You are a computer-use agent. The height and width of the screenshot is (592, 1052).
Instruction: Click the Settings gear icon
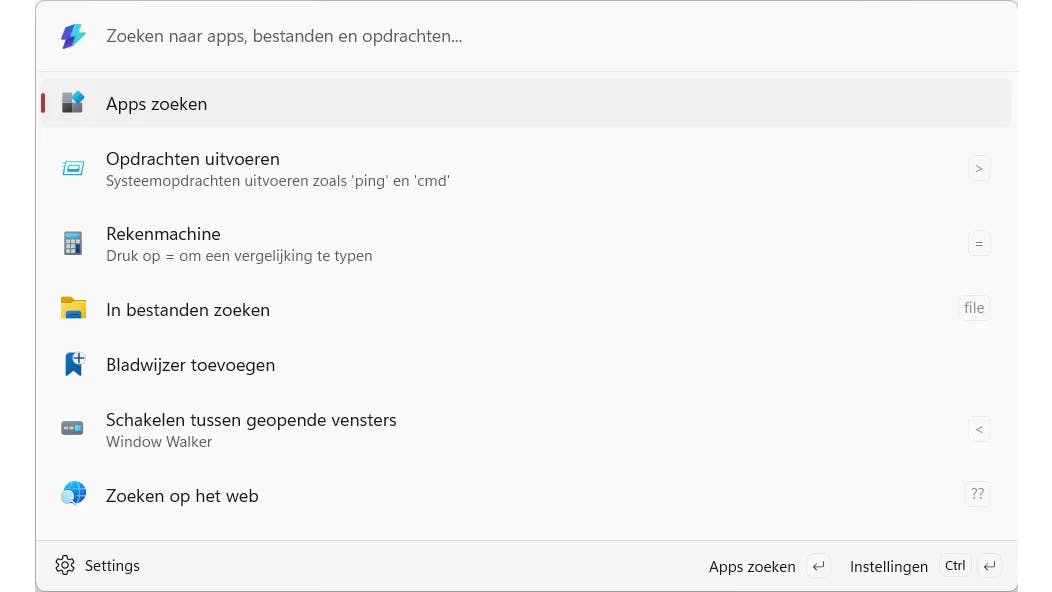(x=65, y=565)
